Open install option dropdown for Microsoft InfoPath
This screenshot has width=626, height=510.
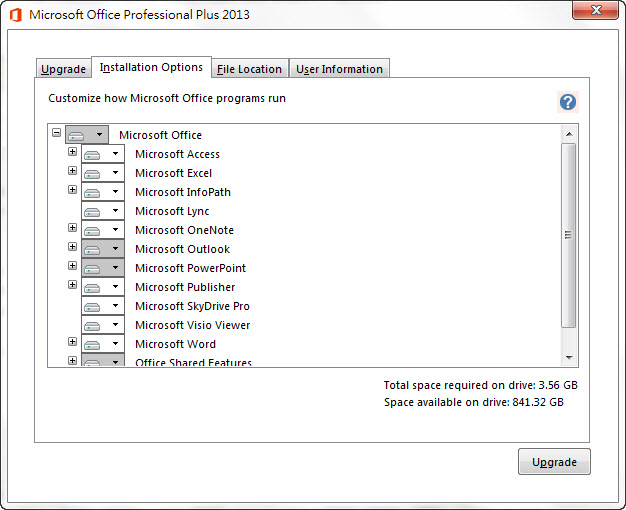(x=103, y=192)
